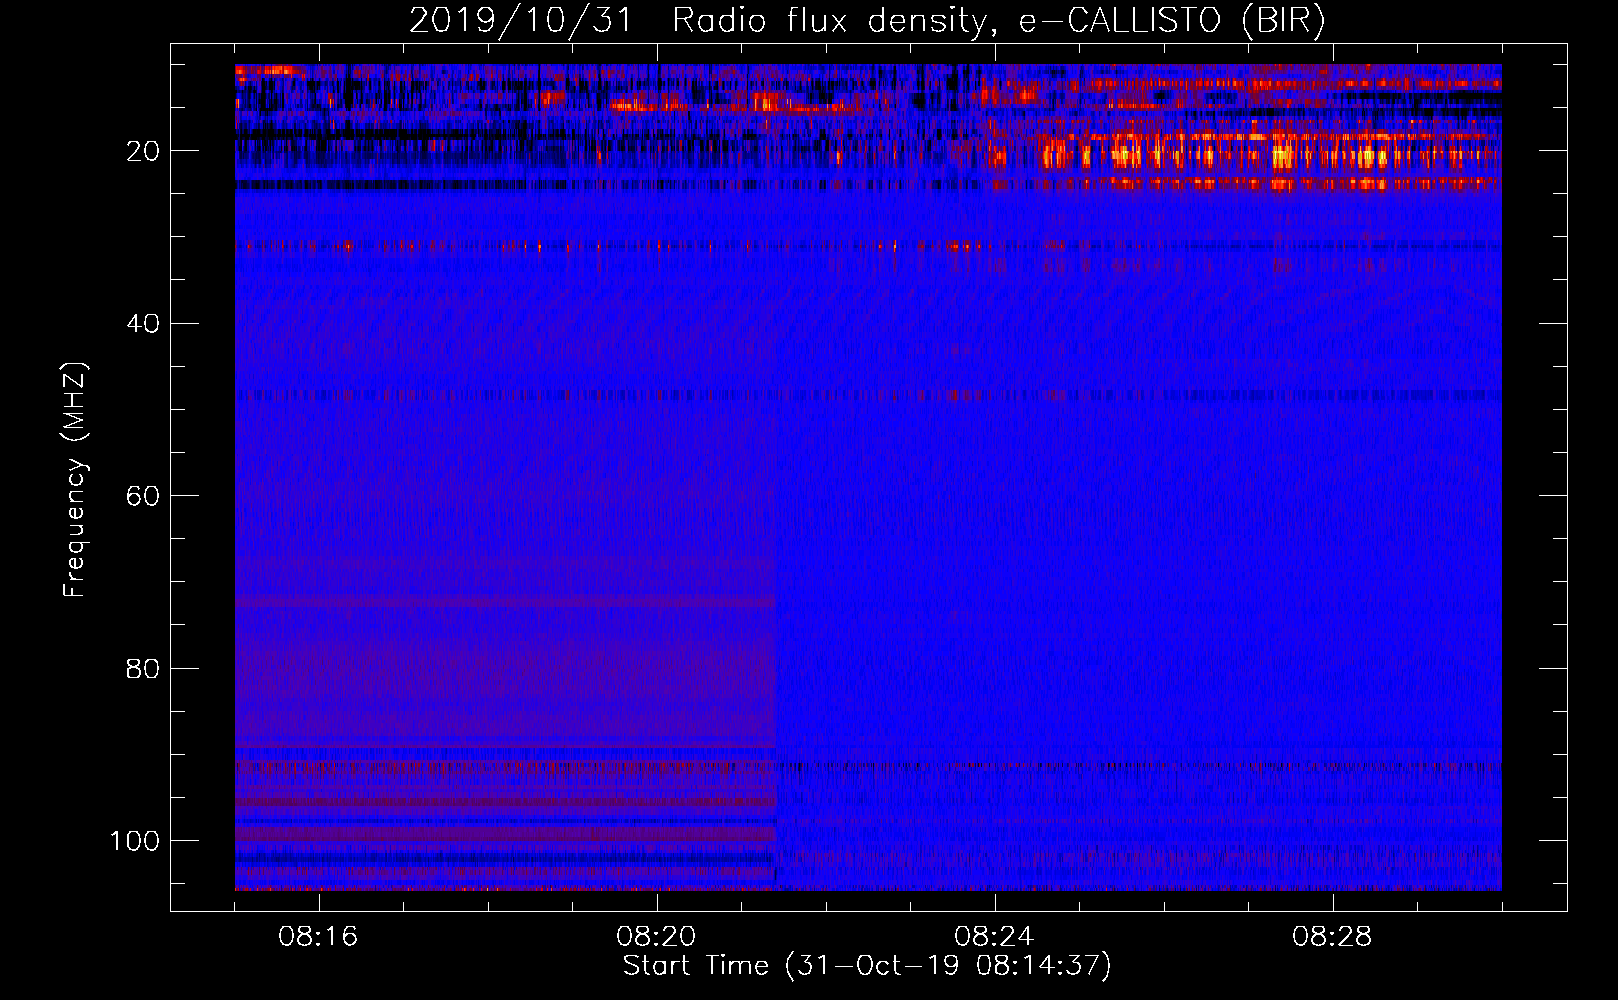Click the '08:28' time tick label
The height and width of the screenshot is (1000, 1618).
click(1332, 937)
